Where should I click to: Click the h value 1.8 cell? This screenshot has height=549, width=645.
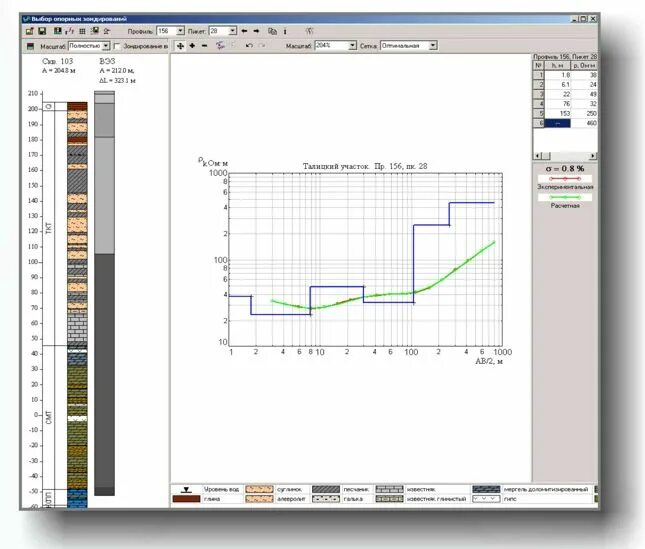[x=557, y=75]
